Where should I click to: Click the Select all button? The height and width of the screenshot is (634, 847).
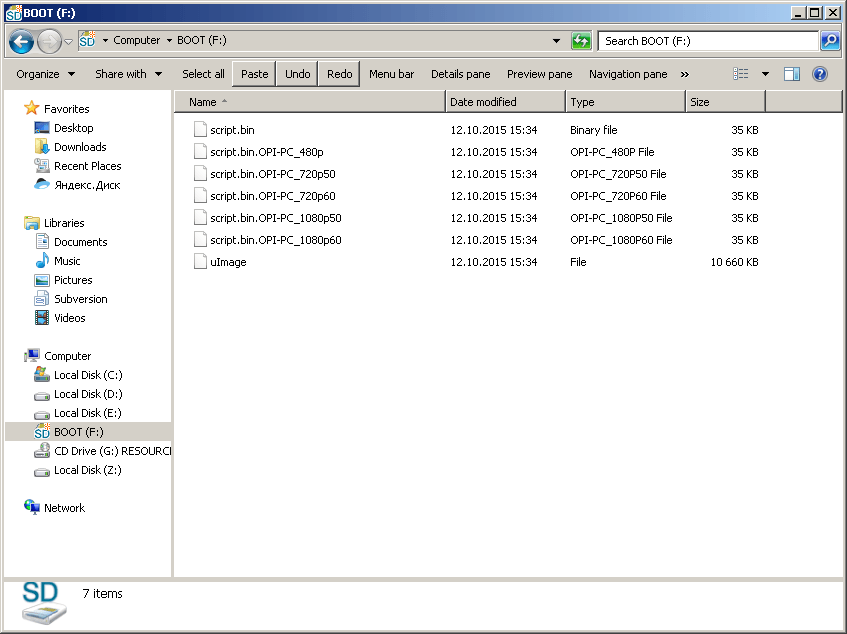203,74
